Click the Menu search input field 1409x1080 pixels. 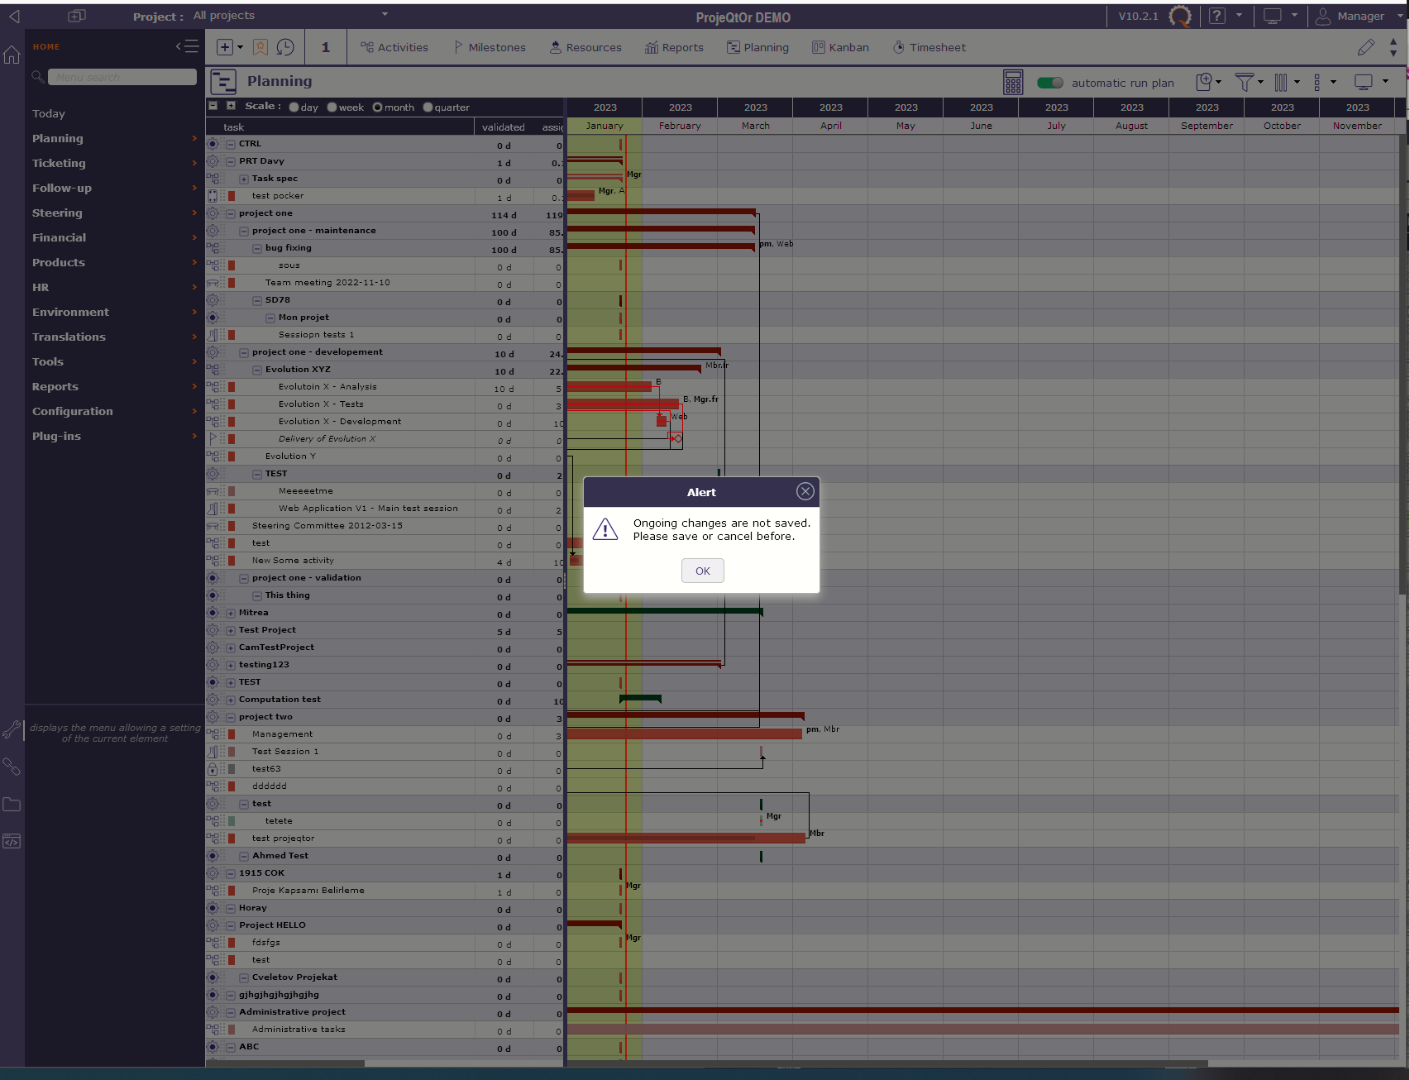click(122, 77)
